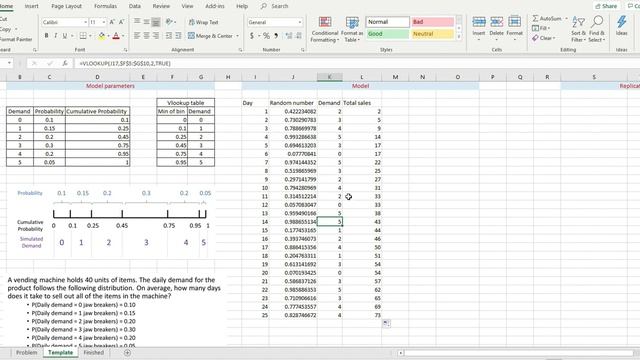Screen dimensions: 640x360
Task: Select cell with random number 0.422234082
Action: pos(292,111)
